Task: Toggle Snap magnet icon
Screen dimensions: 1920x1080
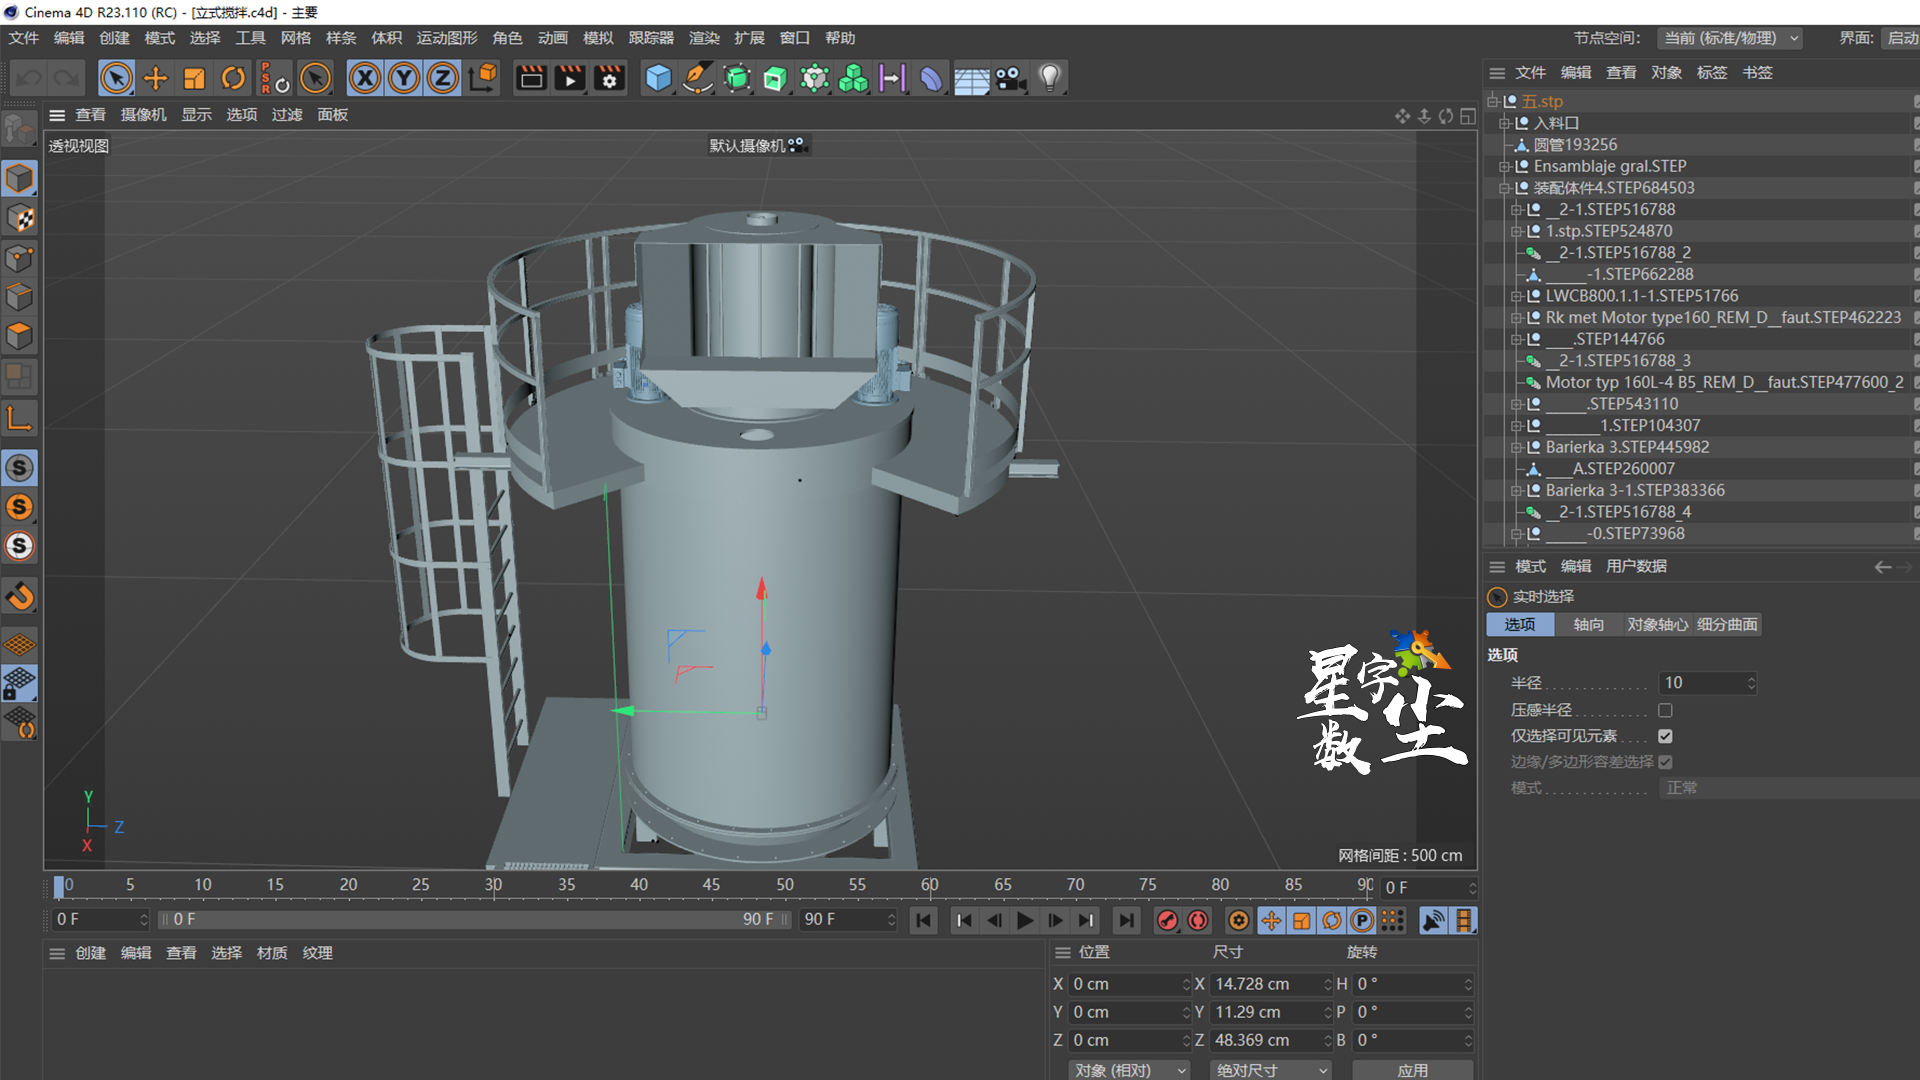Action: [x=19, y=597]
